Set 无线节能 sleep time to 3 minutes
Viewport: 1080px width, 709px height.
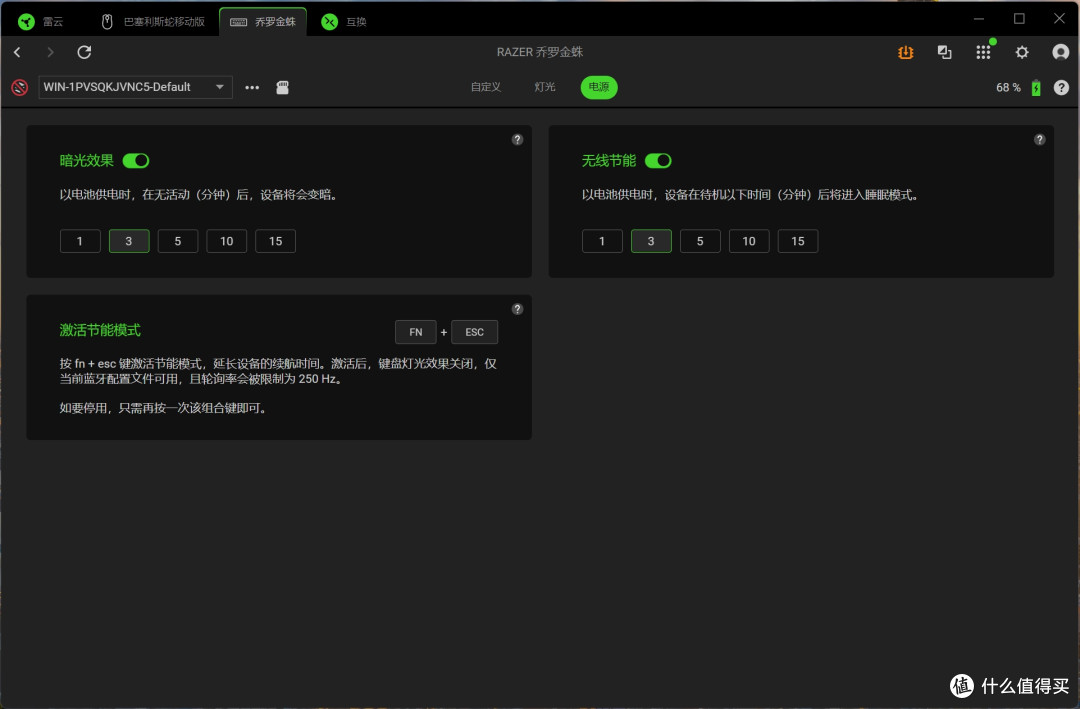tap(651, 241)
